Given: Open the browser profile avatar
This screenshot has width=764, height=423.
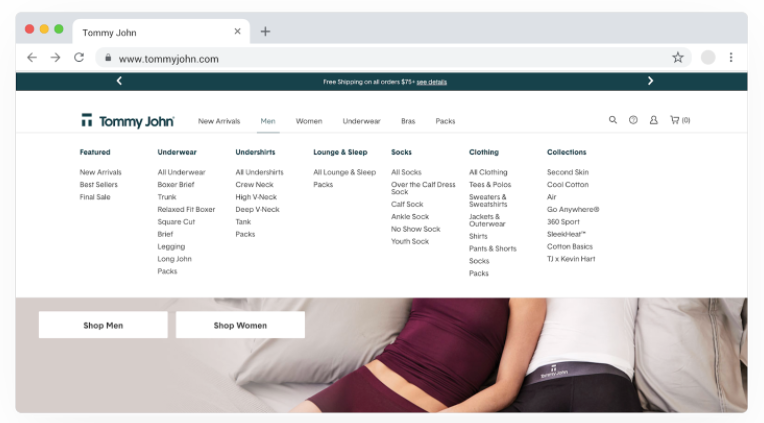Looking at the screenshot, I should tap(708, 58).
